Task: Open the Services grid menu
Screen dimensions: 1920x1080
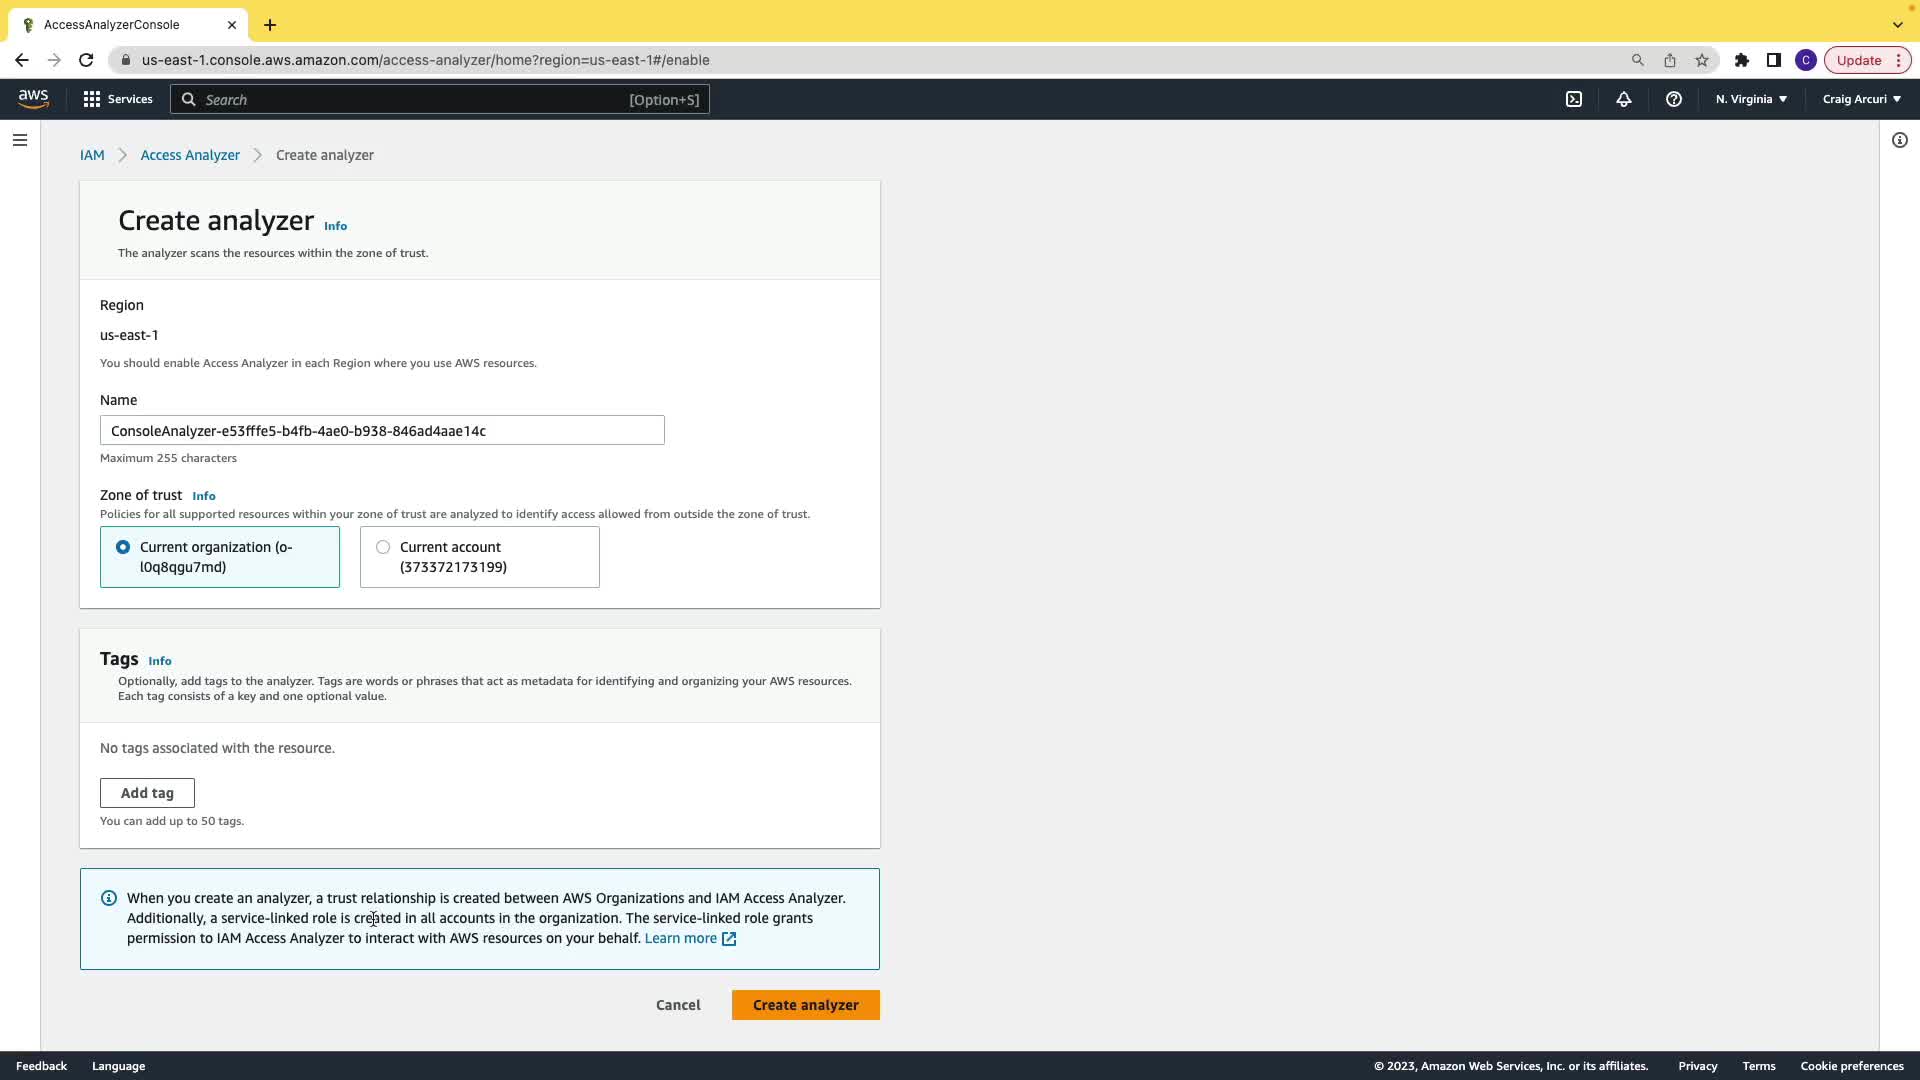Action: [118, 99]
